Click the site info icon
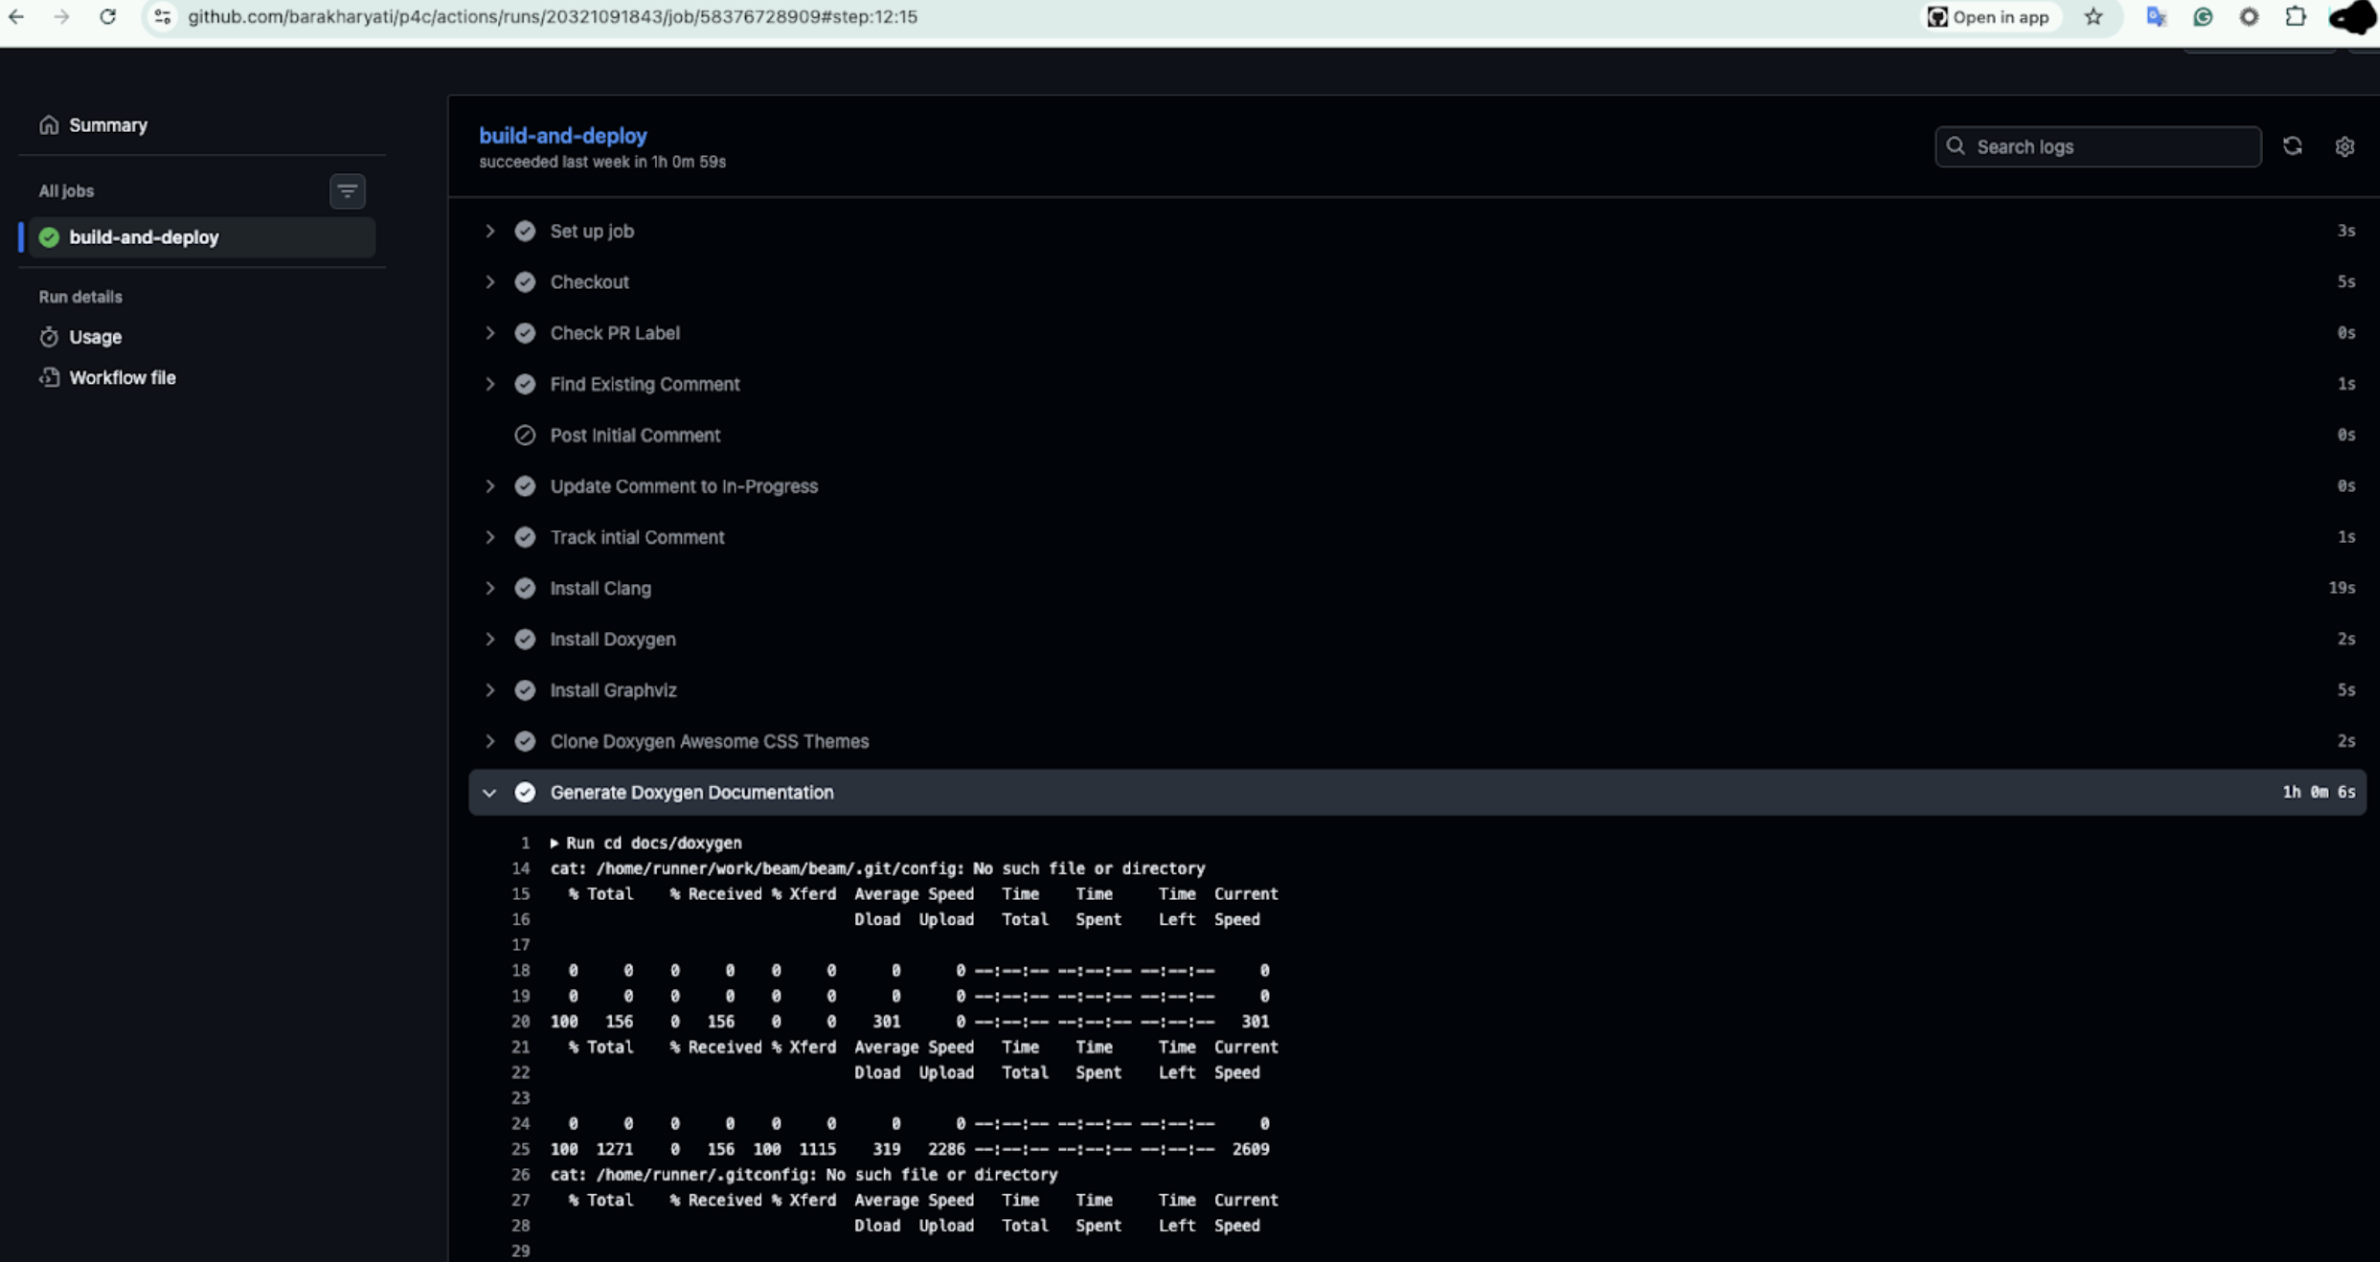Image resolution: width=2380 pixels, height=1262 pixels. pos(163,17)
